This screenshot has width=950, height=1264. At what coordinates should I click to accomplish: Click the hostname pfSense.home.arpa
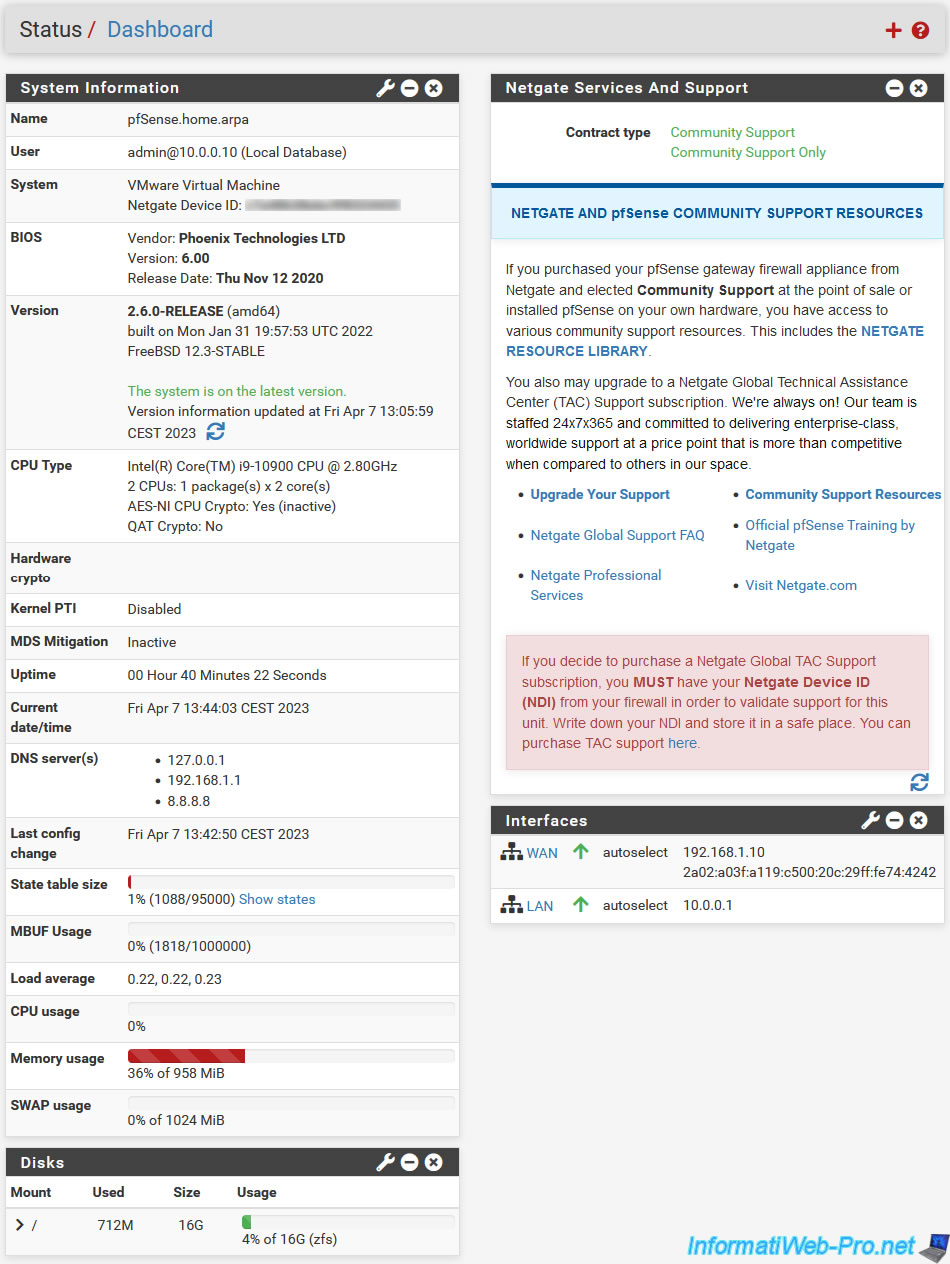[x=188, y=119]
